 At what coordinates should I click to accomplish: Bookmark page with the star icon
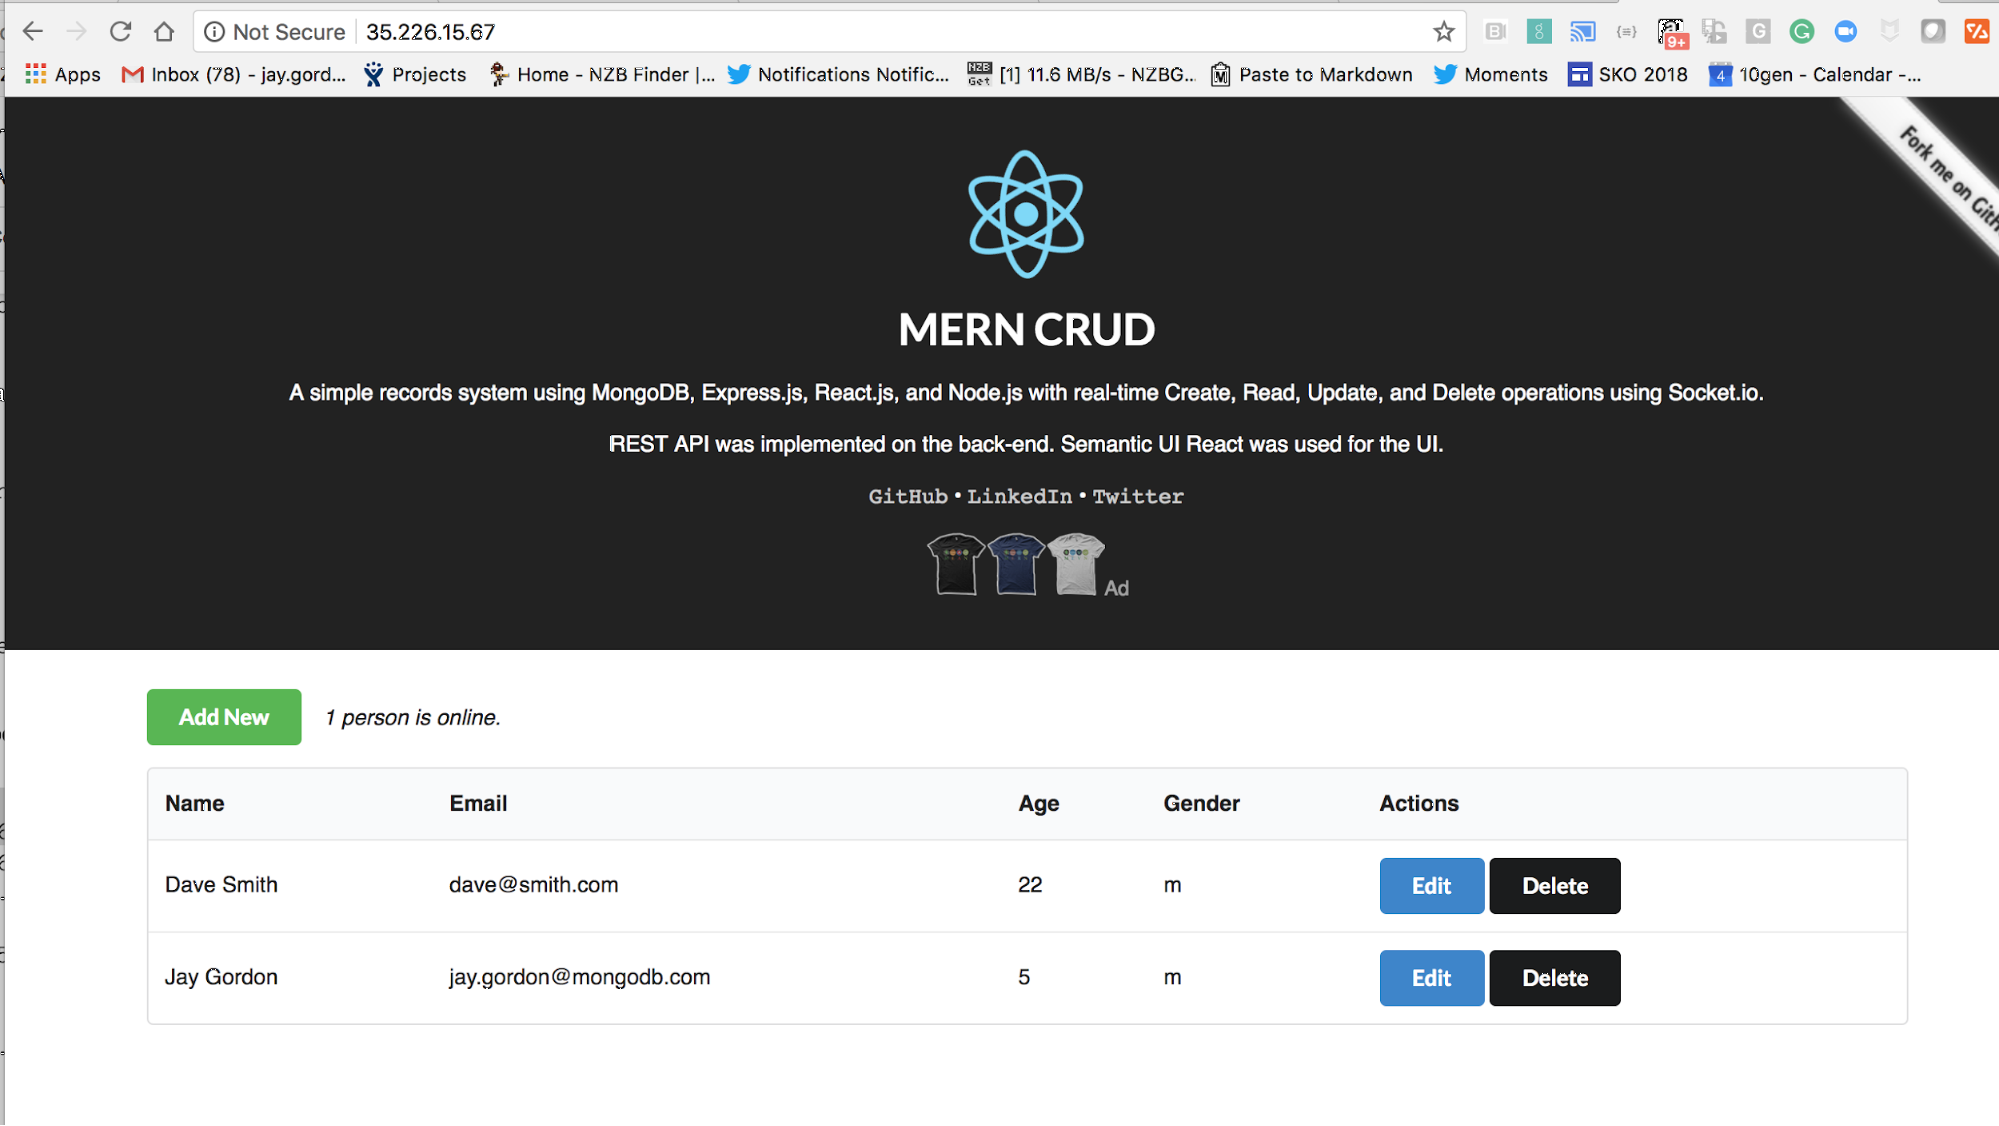(1443, 32)
